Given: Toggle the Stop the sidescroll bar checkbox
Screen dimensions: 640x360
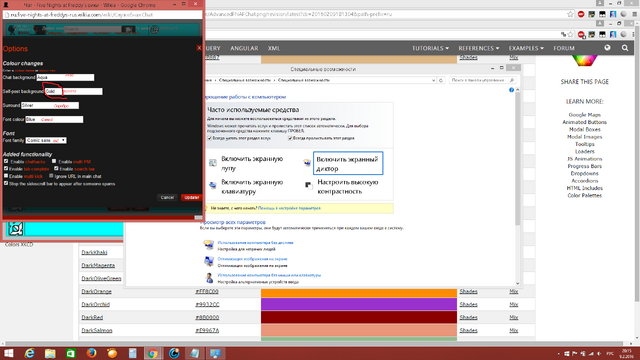Looking at the screenshot, I should click(6, 183).
